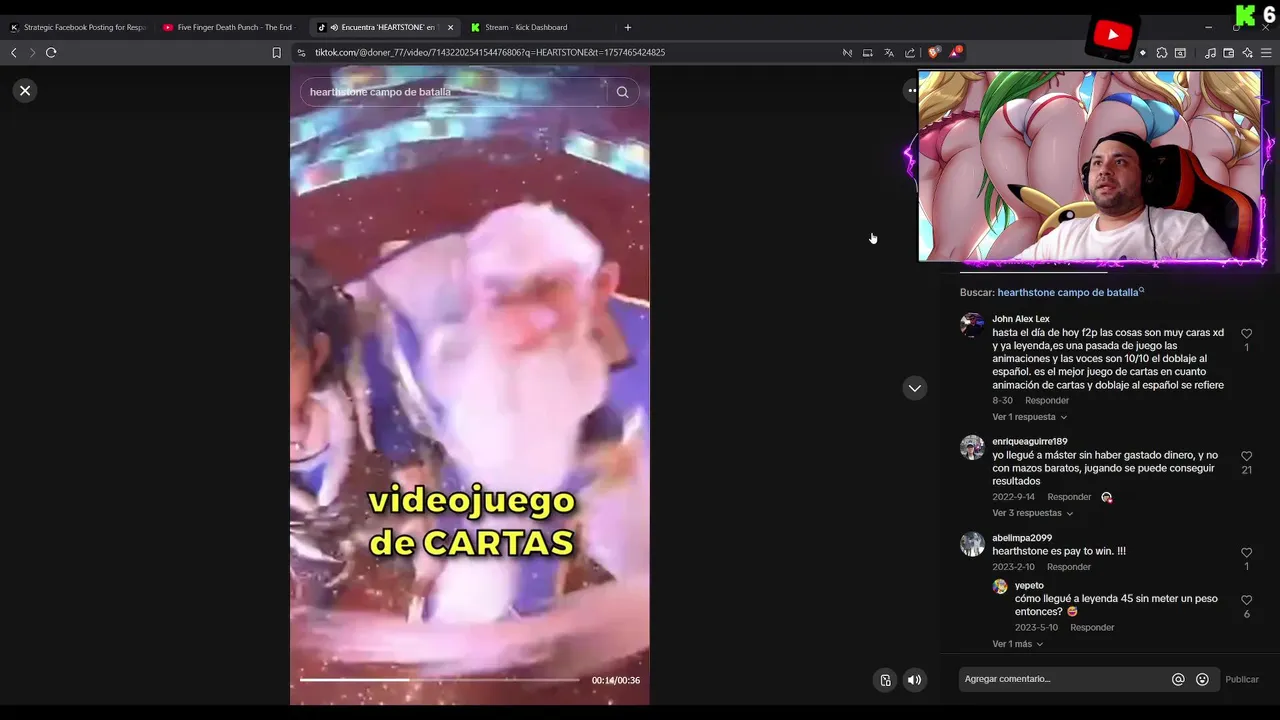The height and width of the screenshot is (720, 1280).
Task: Close the TikTok browser tab
Action: [450, 27]
